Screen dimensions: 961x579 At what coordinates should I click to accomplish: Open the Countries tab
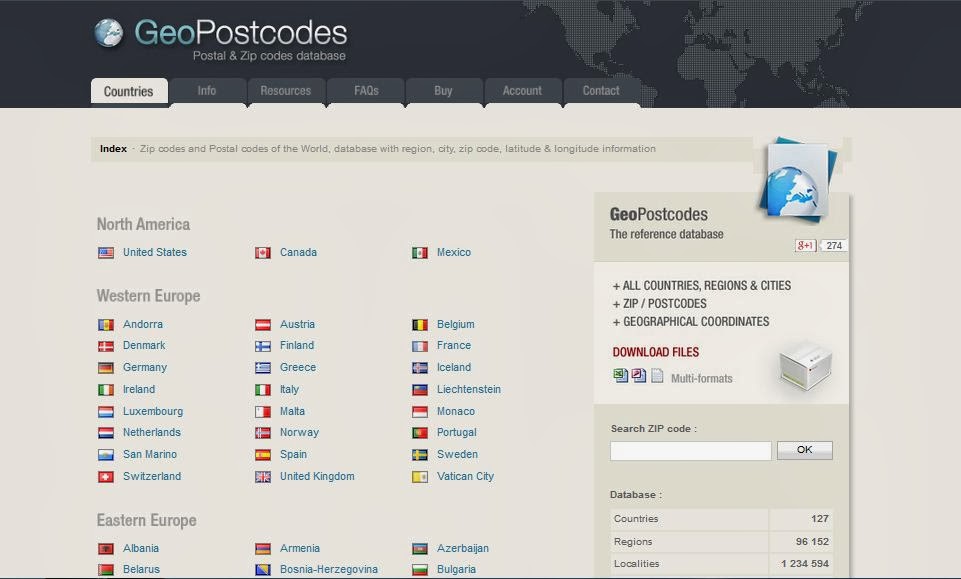tap(129, 91)
